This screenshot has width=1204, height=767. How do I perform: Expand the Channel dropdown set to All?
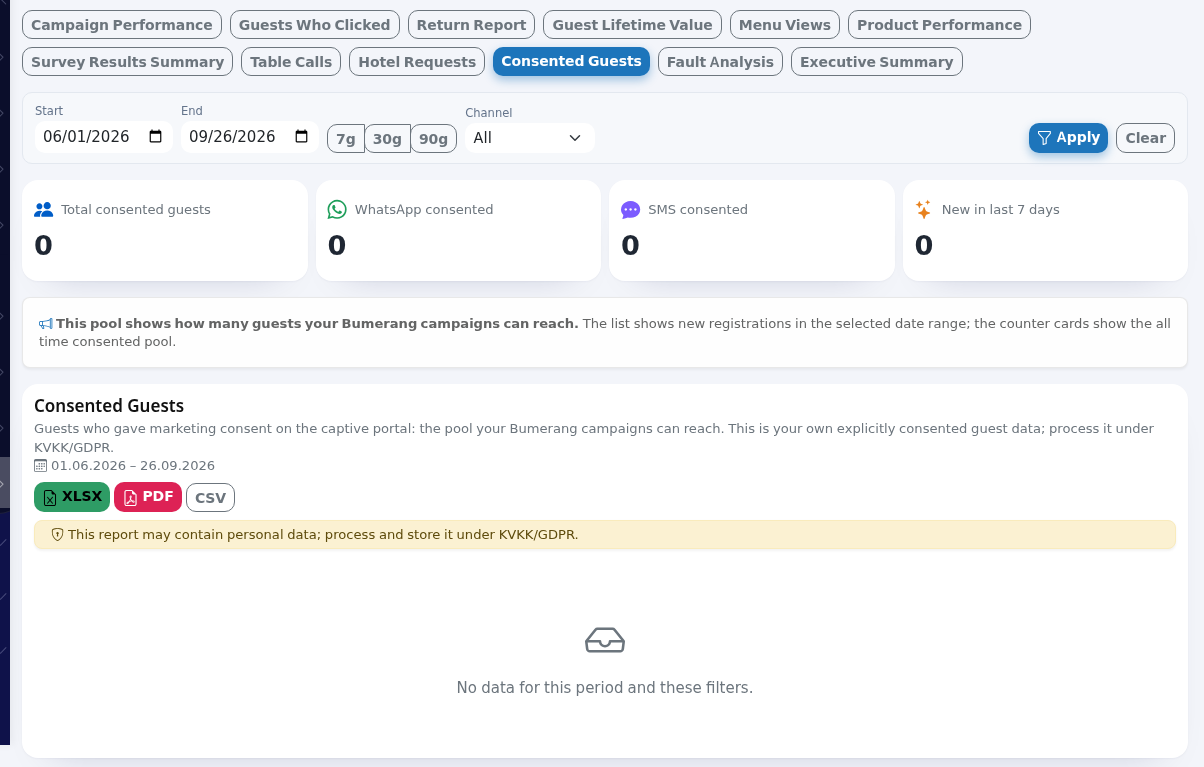(529, 138)
